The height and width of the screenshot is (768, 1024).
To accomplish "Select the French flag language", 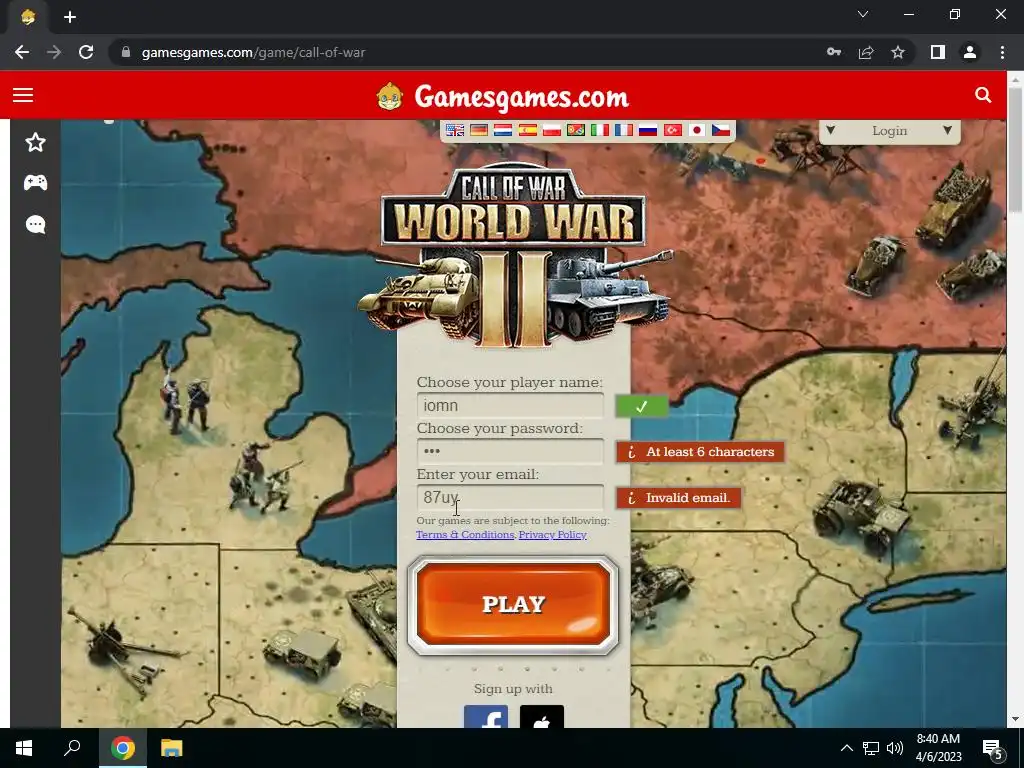I will [x=624, y=130].
